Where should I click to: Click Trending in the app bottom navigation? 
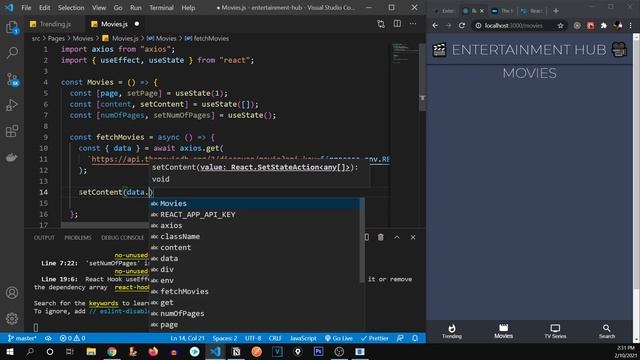452,331
